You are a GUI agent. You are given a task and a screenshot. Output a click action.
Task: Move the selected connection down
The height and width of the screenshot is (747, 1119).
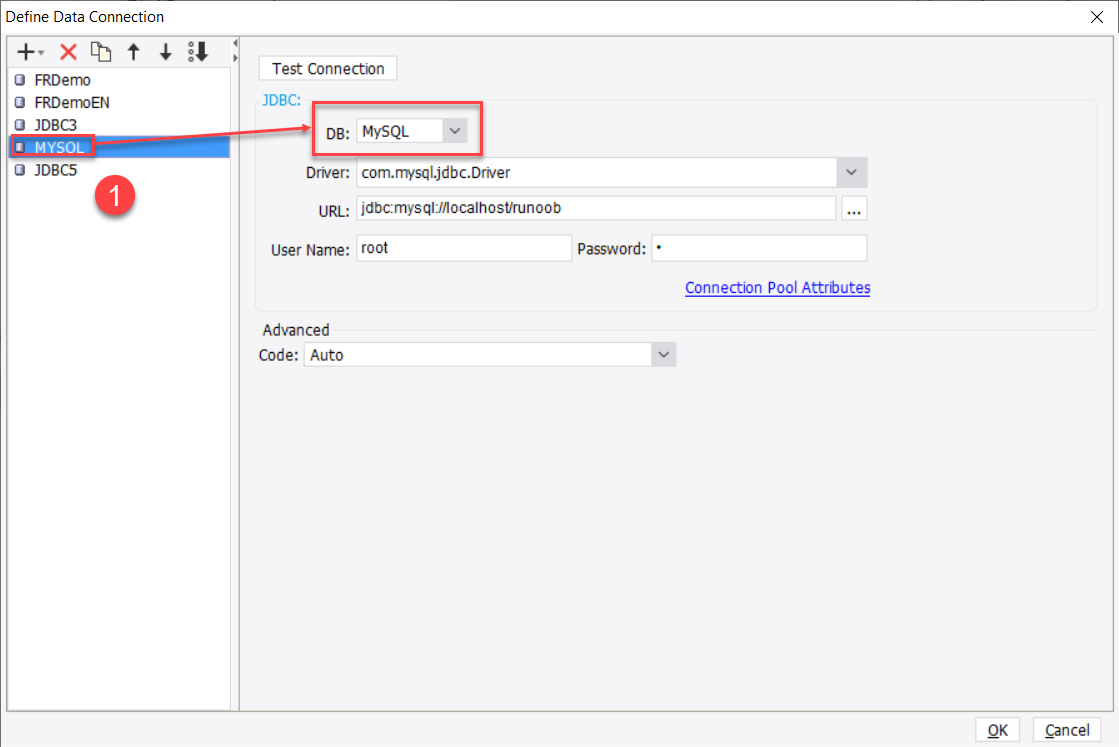tap(165, 51)
